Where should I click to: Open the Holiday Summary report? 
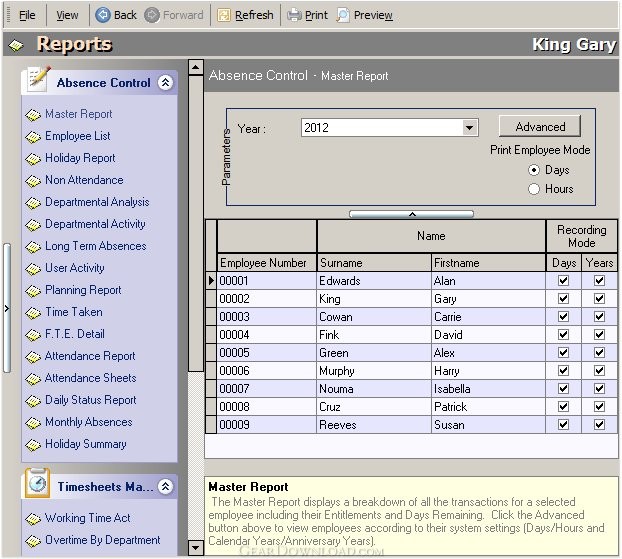coord(86,444)
